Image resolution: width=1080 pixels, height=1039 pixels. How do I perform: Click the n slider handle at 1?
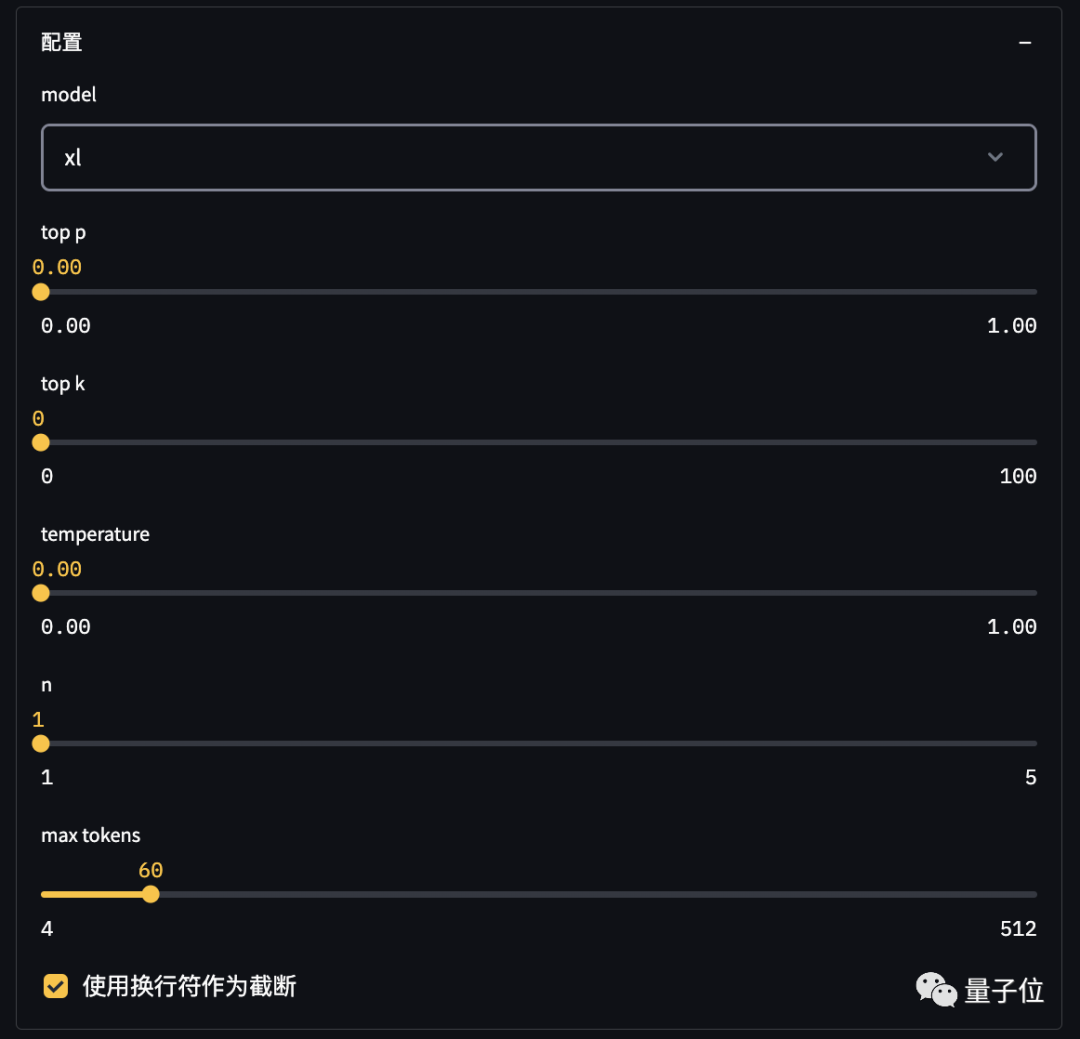coord(41,743)
